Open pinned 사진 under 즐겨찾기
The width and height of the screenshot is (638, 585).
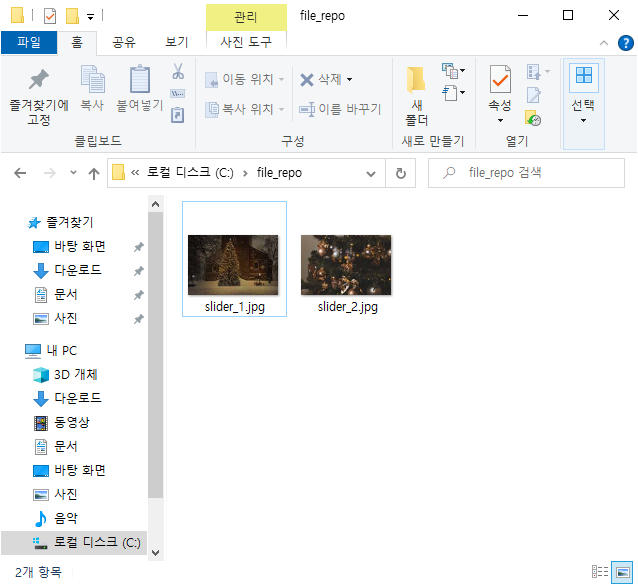pyautogui.click(x=55, y=318)
